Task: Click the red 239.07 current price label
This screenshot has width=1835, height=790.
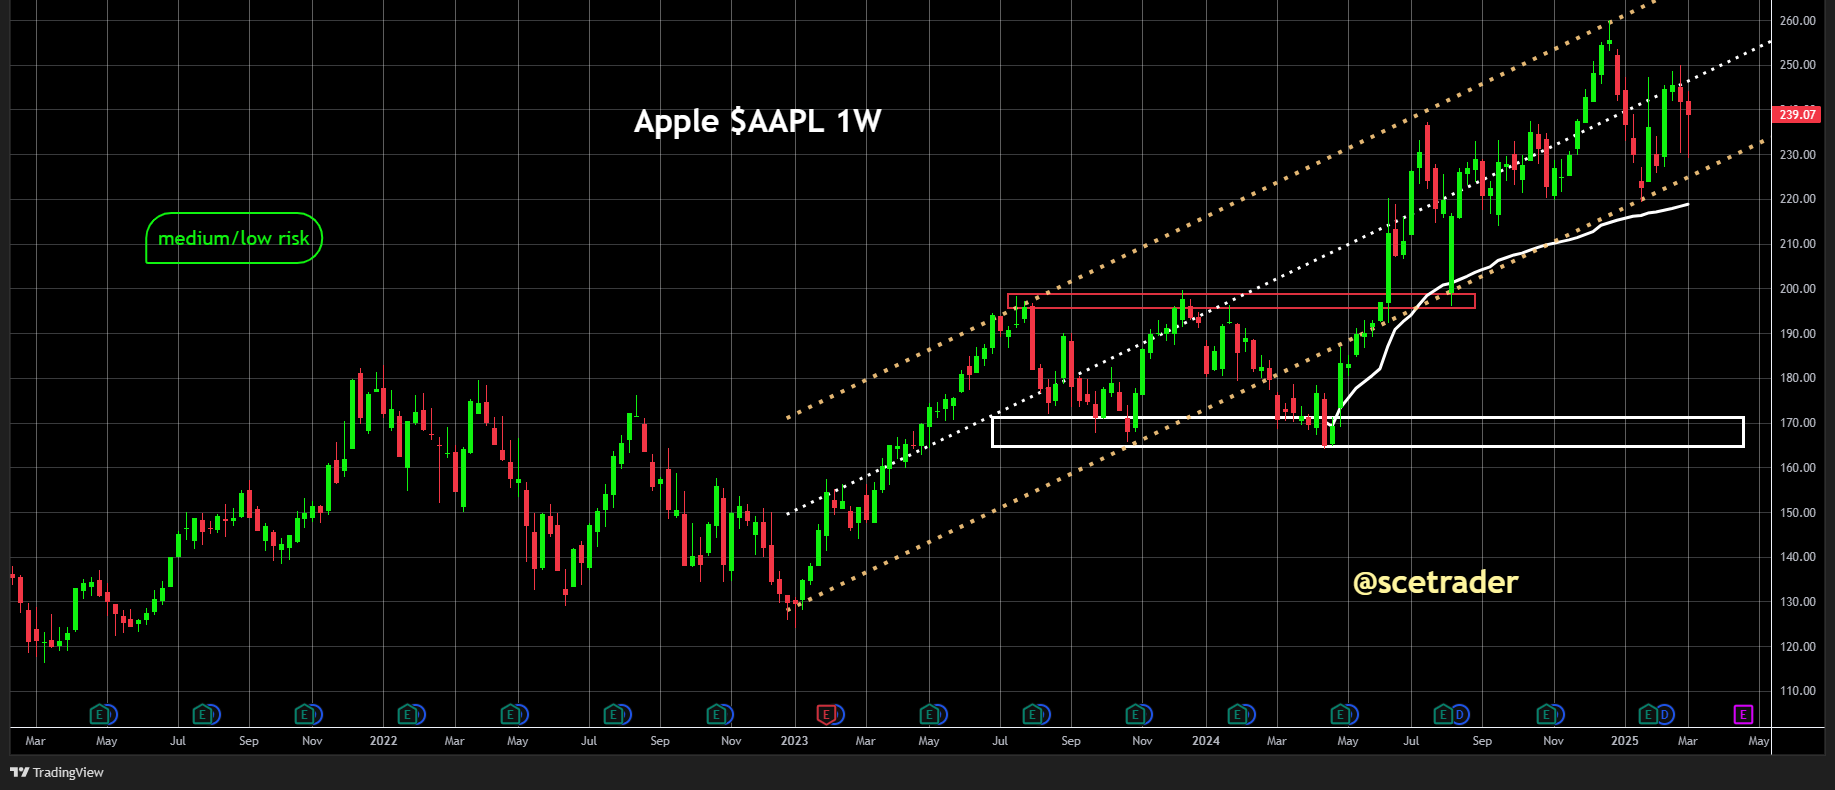Action: [x=1797, y=114]
